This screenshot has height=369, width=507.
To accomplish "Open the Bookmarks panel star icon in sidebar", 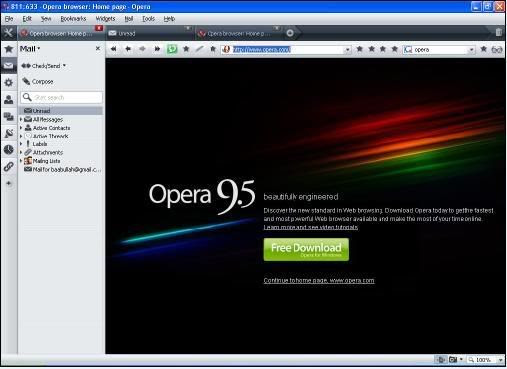I will point(9,49).
